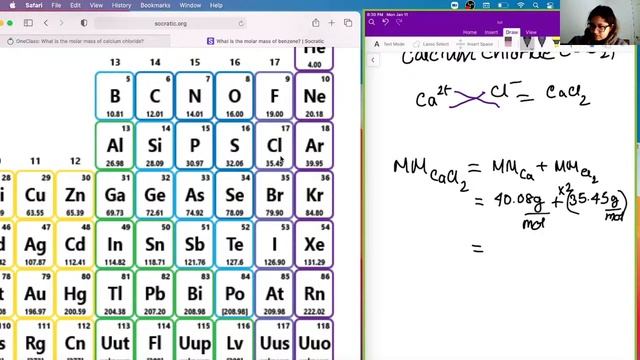Open the Bookmarks menu
Image resolution: width=640 pixels, height=360 pixels.
click(155, 5)
